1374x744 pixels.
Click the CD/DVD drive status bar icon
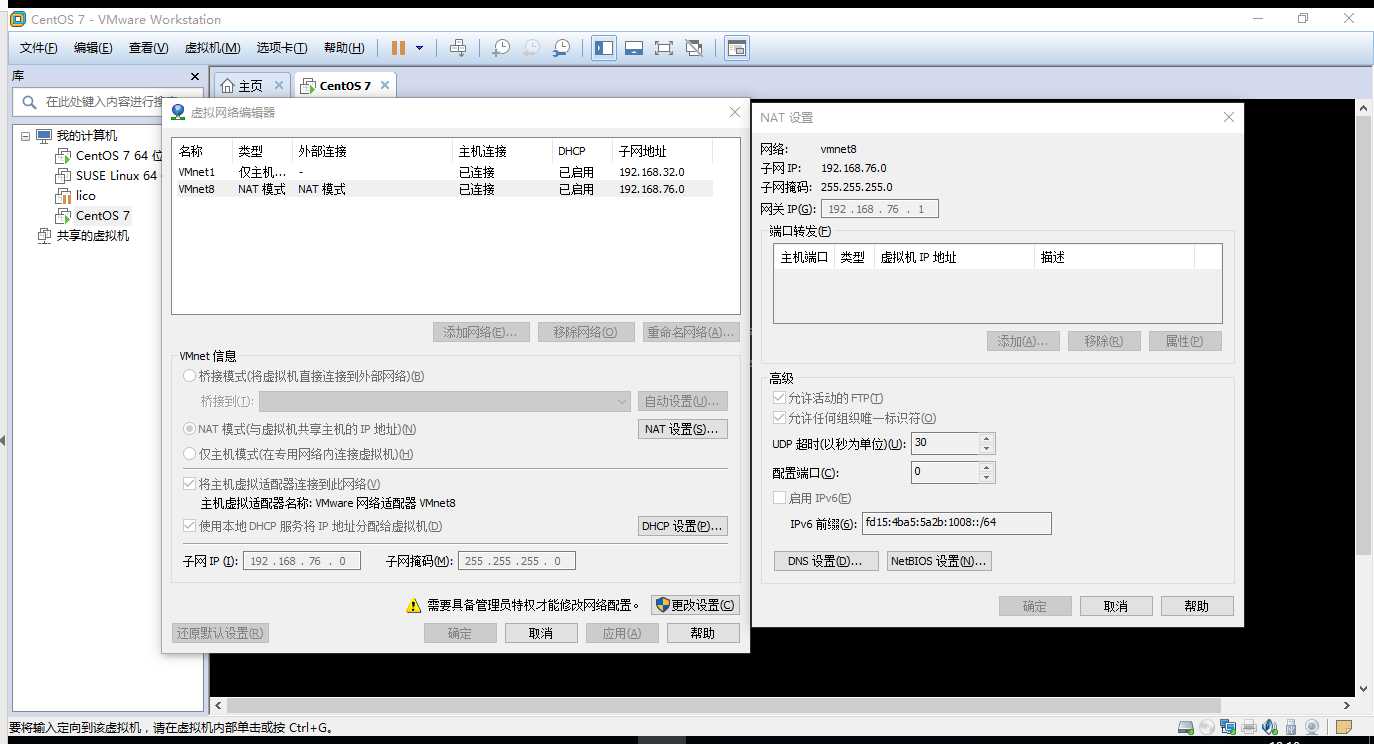1207,727
